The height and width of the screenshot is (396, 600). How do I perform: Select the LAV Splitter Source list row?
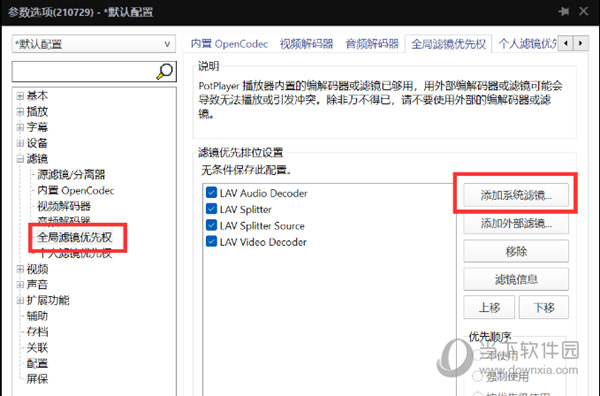pyautogui.click(x=262, y=225)
